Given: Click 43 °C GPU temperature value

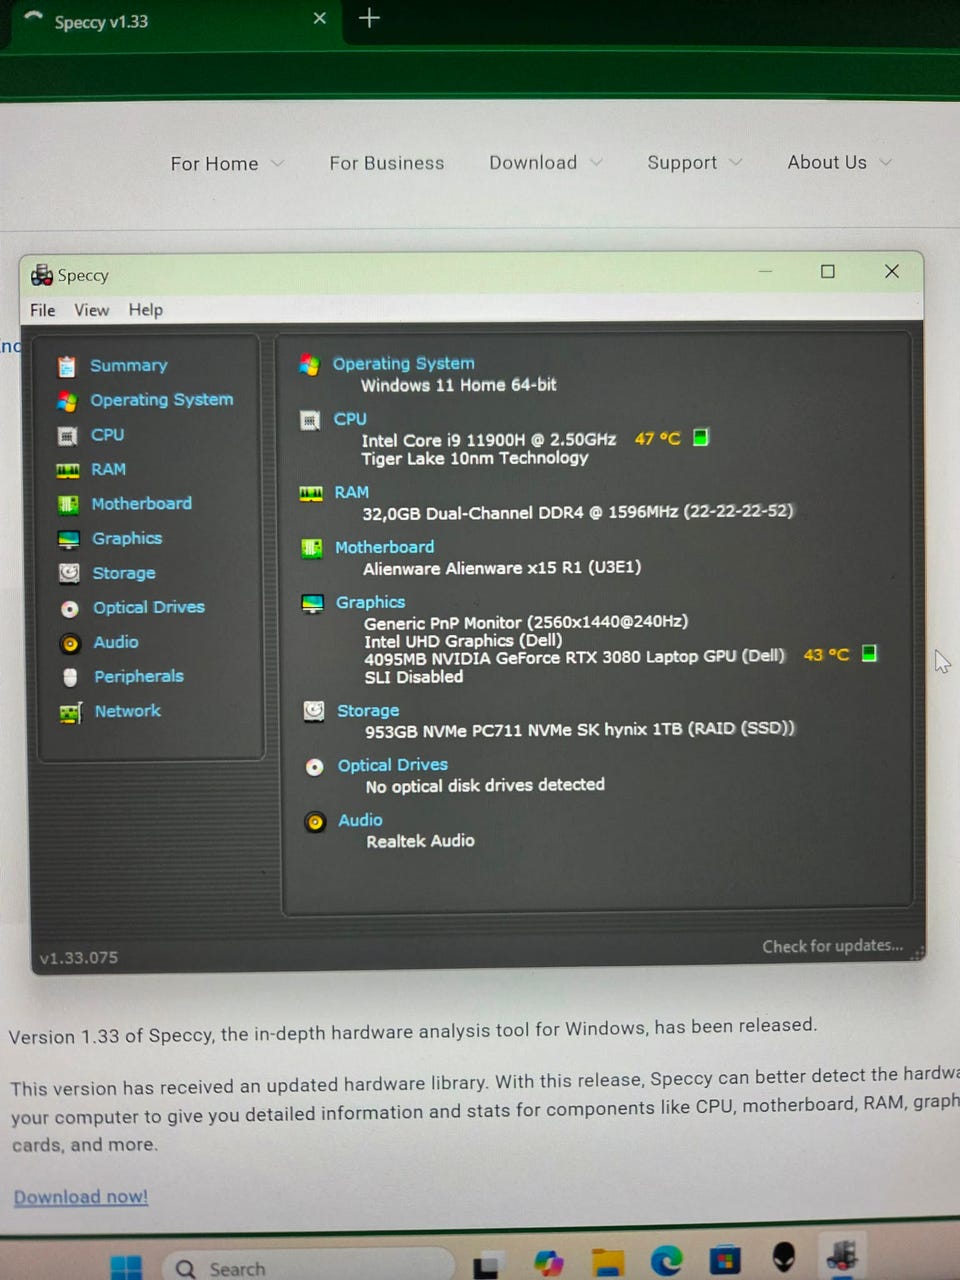Looking at the screenshot, I should pyautogui.click(x=826, y=654).
